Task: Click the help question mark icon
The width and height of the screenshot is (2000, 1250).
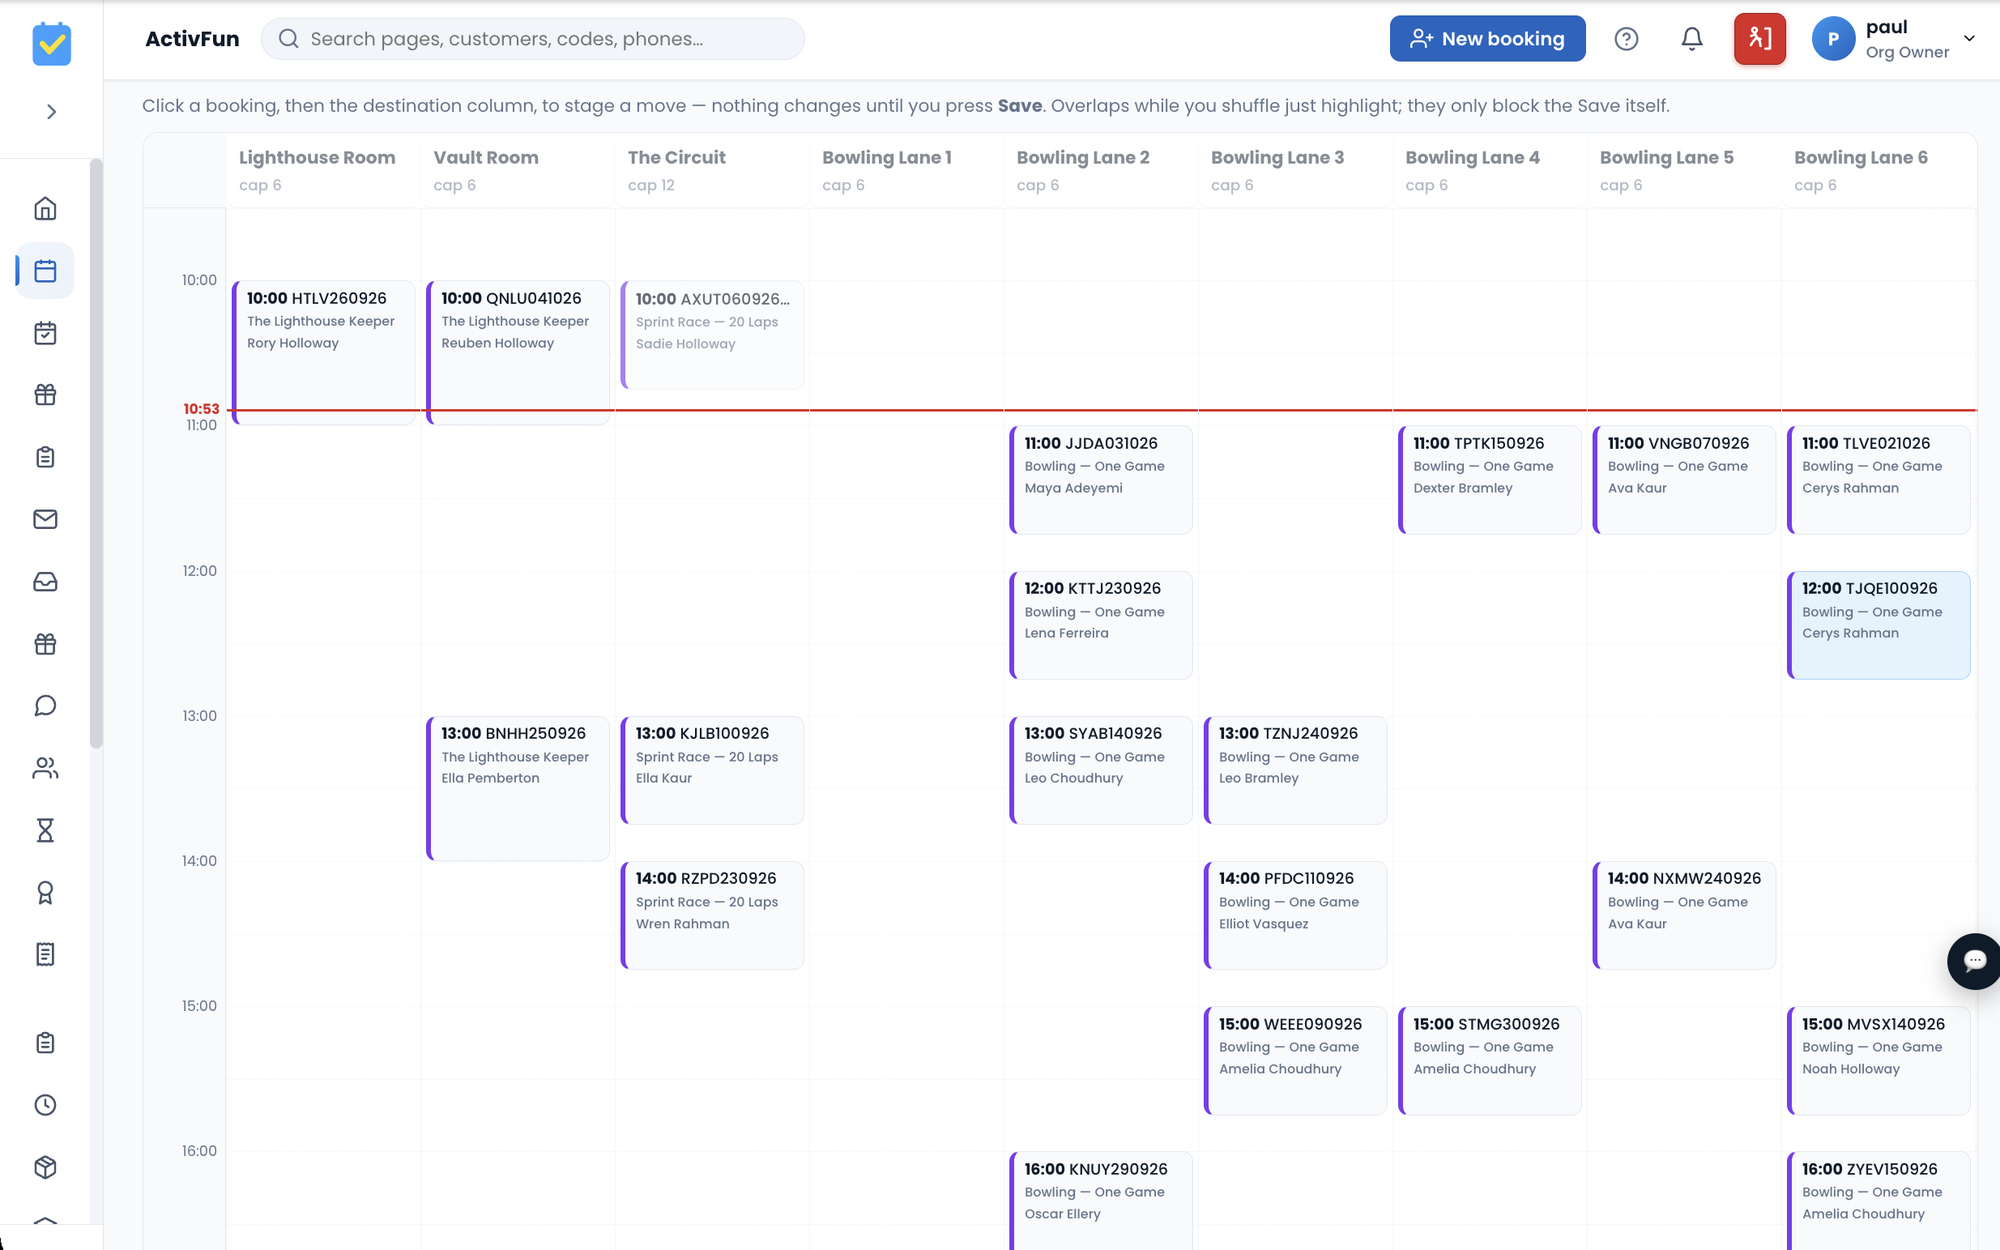Action: click(x=1626, y=39)
